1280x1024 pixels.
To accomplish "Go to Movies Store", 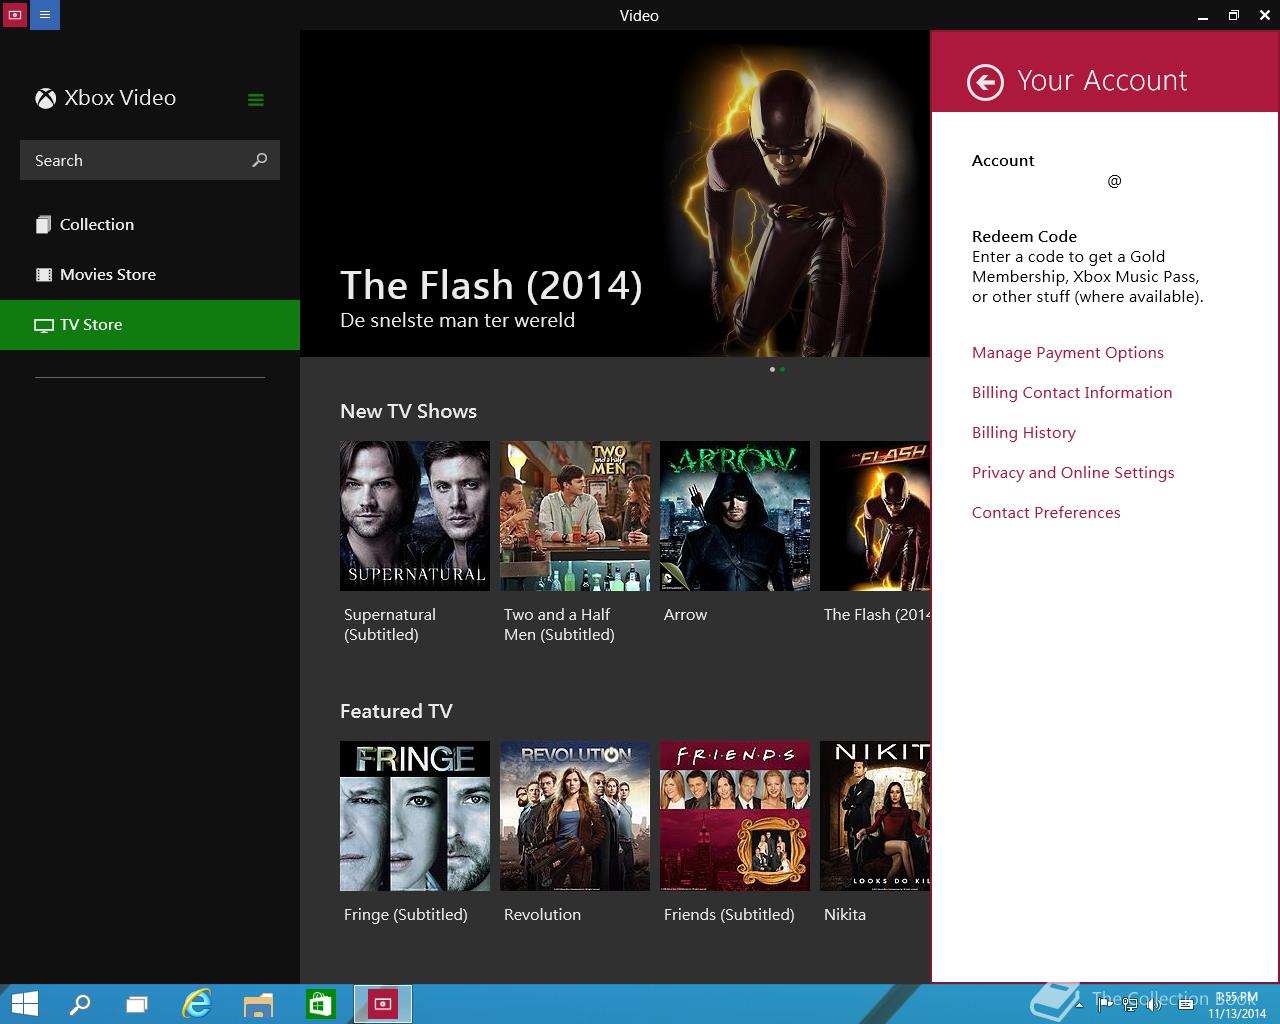I will [150, 275].
